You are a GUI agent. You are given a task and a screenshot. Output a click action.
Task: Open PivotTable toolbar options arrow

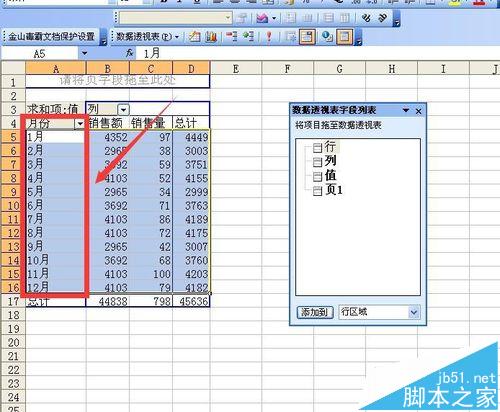(x=359, y=37)
